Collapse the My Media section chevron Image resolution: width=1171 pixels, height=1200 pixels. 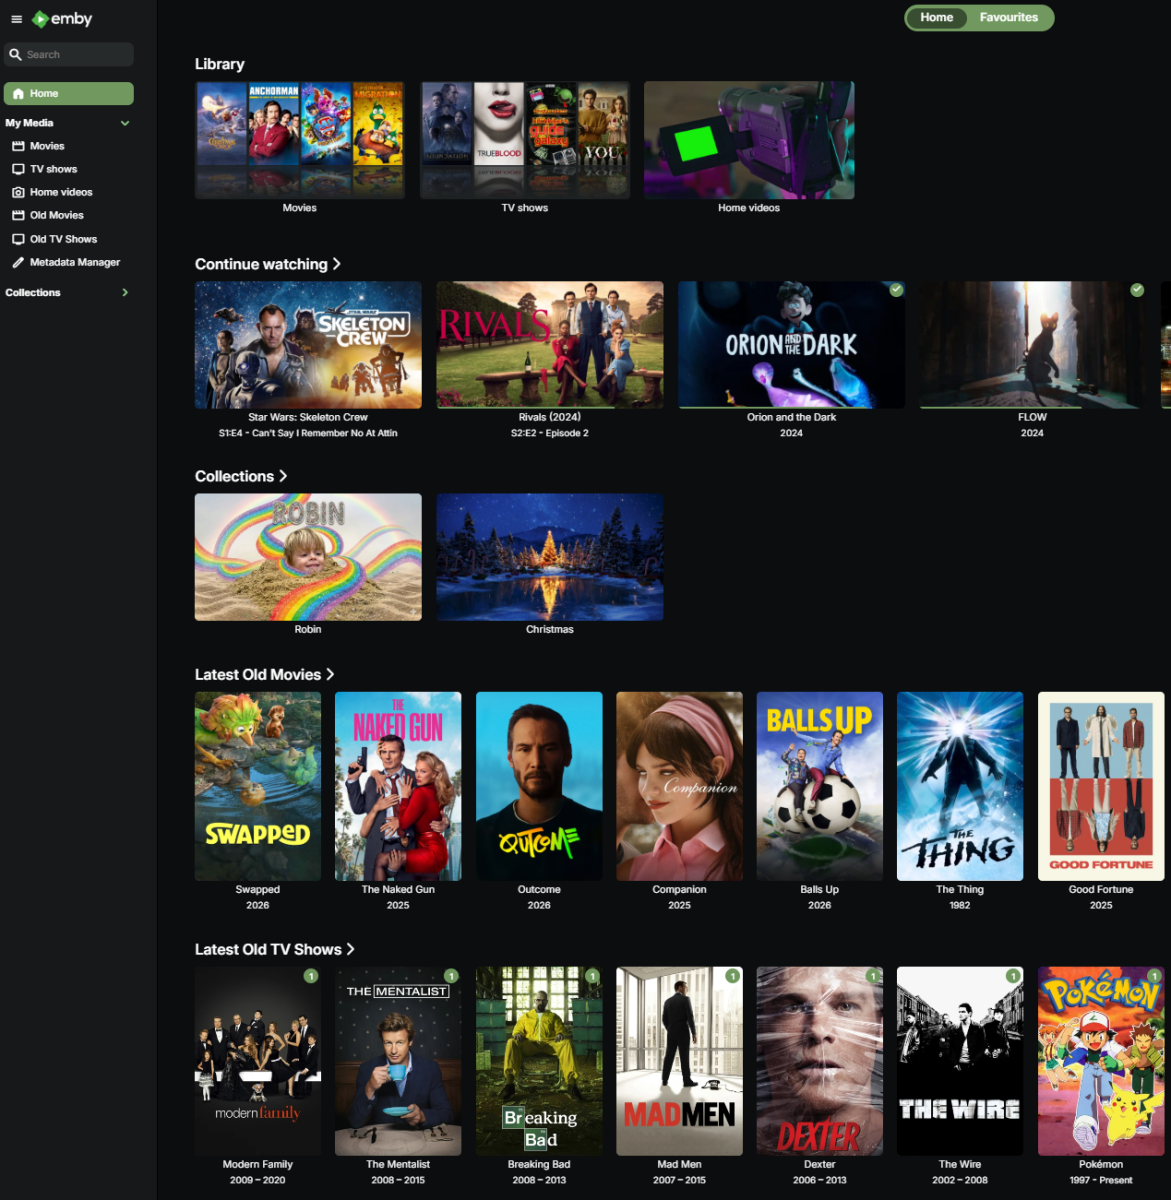tap(125, 123)
